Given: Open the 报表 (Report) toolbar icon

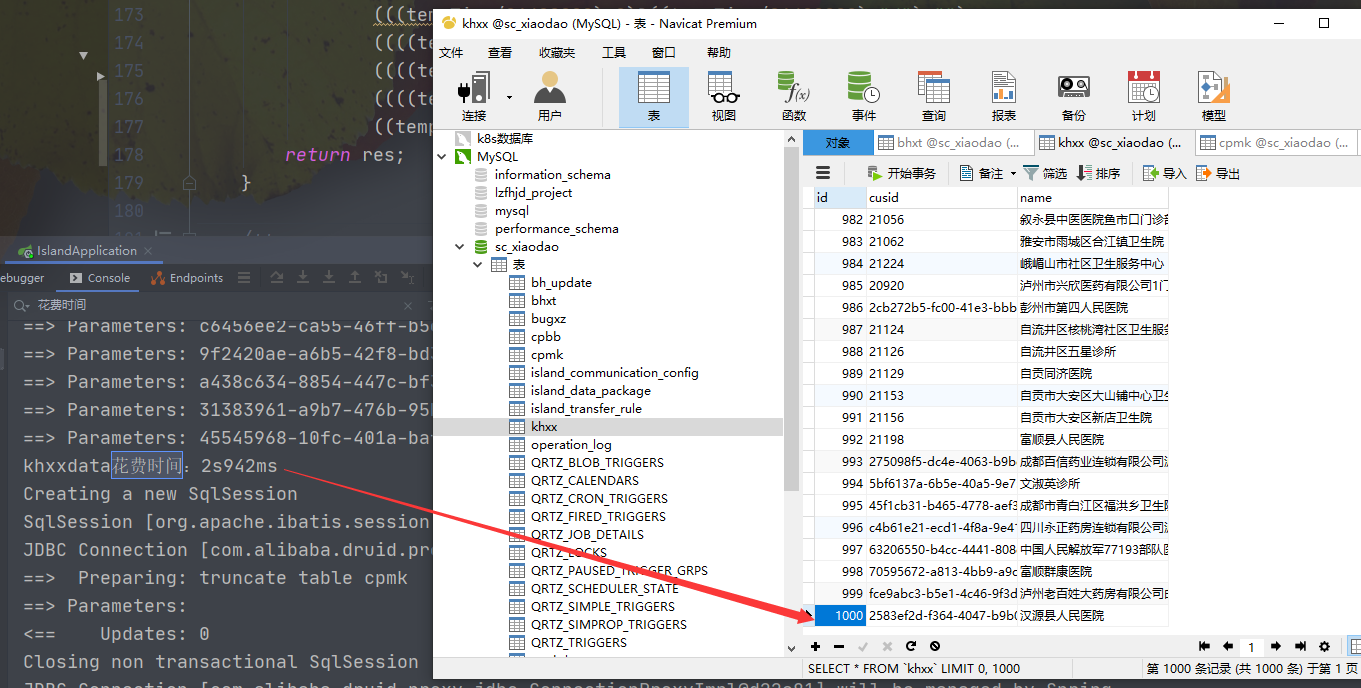Looking at the screenshot, I should point(1004,98).
